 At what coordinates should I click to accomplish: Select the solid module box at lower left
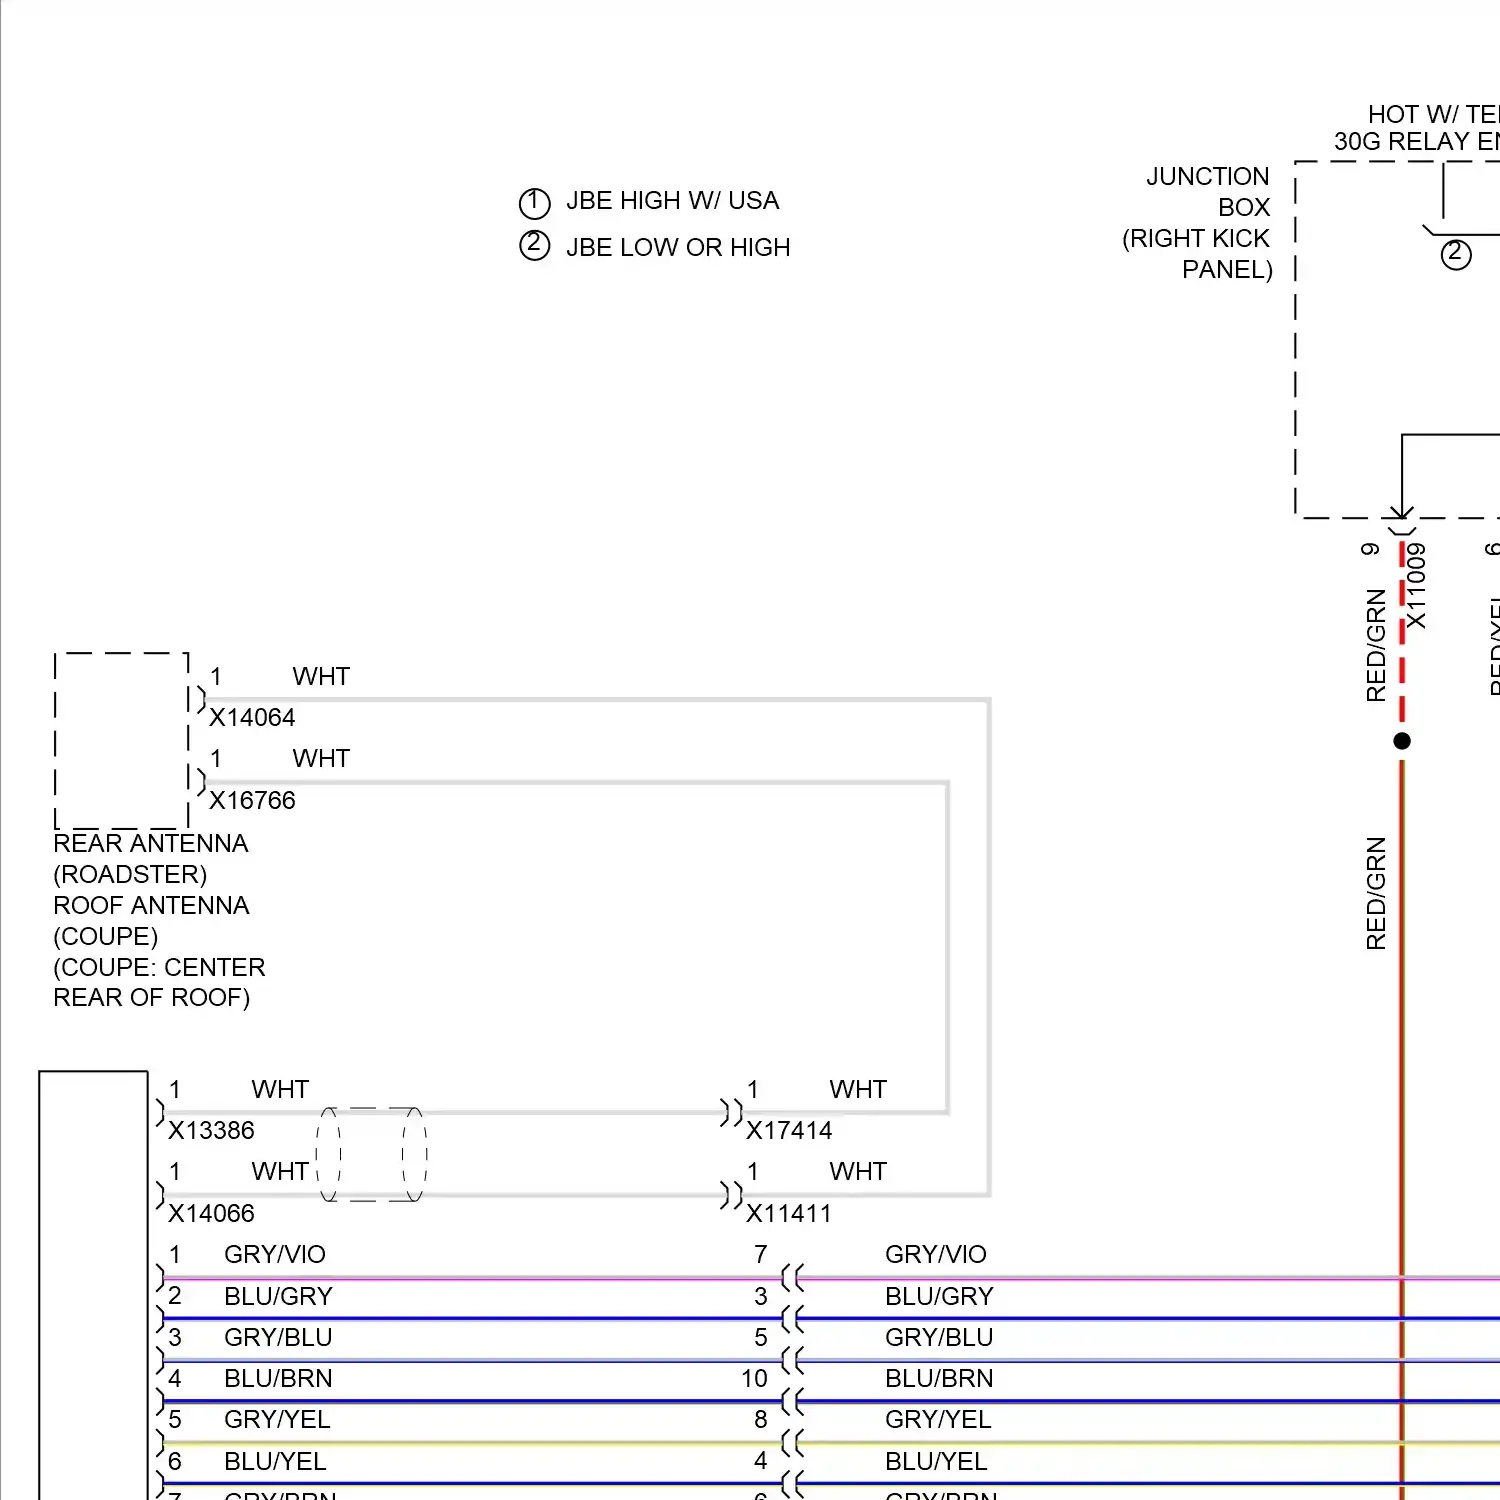pos(94,1285)
